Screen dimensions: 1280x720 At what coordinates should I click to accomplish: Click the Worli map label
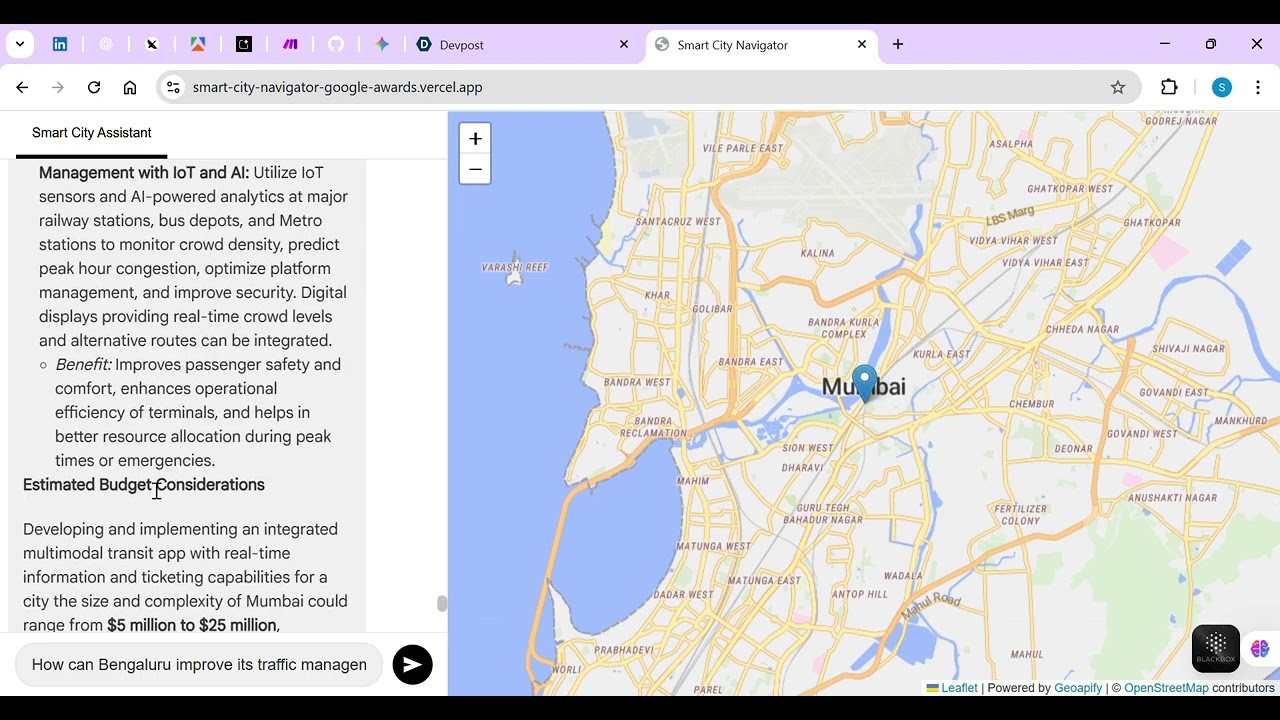tap(566, 669)
